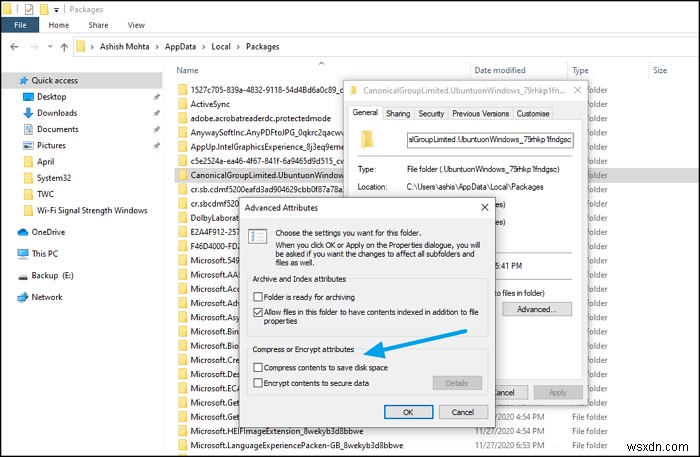
Task: Uncheck 'Allow files to have contents indexed'
Action: click(x=258, y=312)
